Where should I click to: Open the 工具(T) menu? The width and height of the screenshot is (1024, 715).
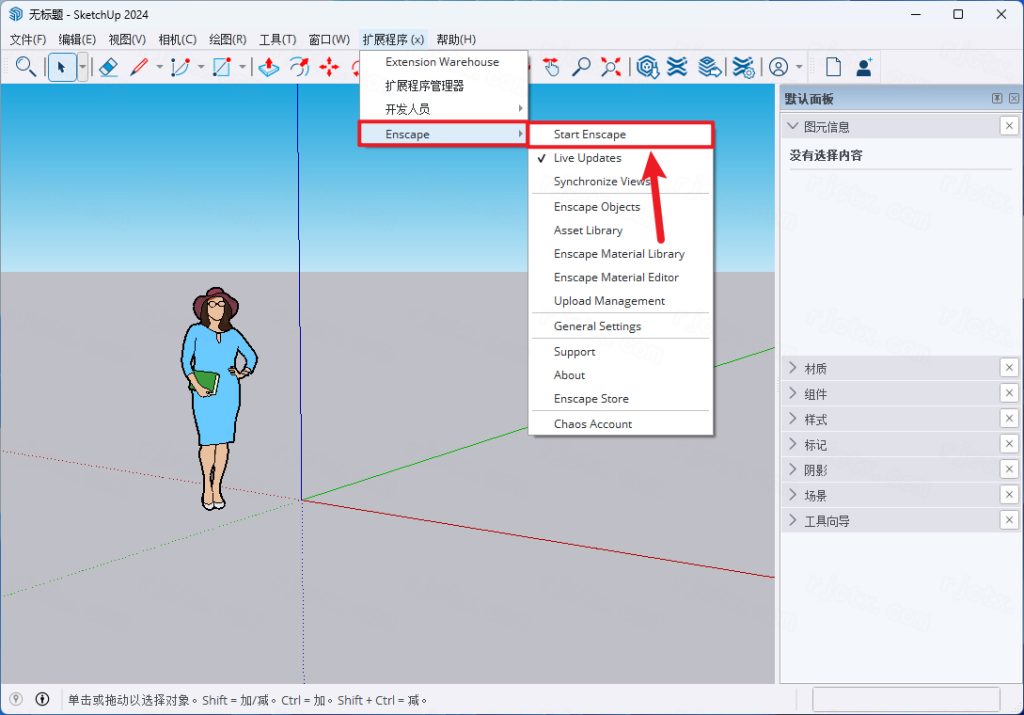point(278,39)
